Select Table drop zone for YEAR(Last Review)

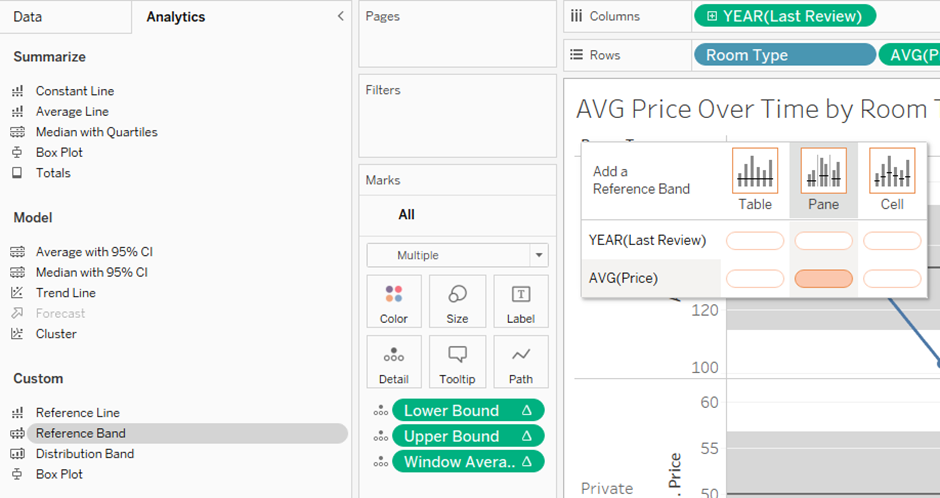[755, 240]
